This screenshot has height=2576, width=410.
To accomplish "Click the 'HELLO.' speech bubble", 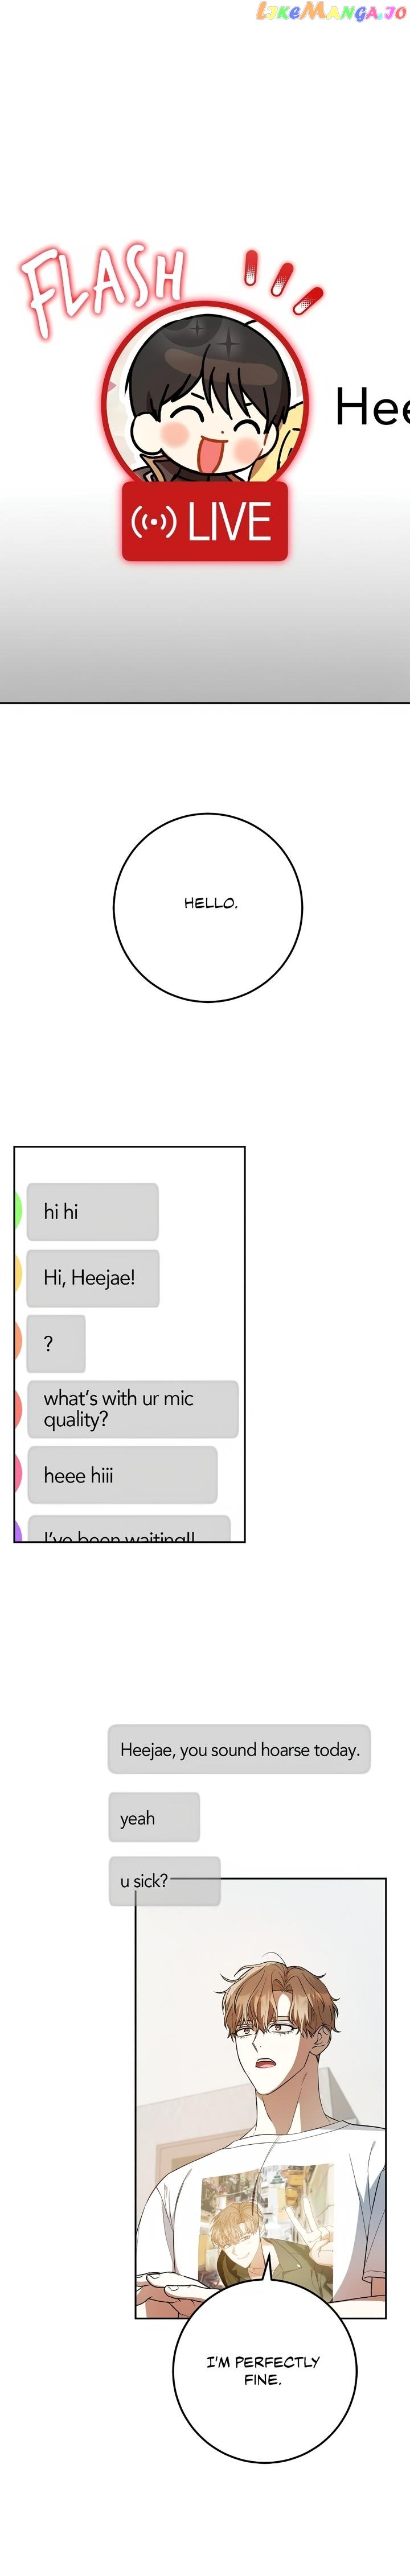I will coord(208,907).
